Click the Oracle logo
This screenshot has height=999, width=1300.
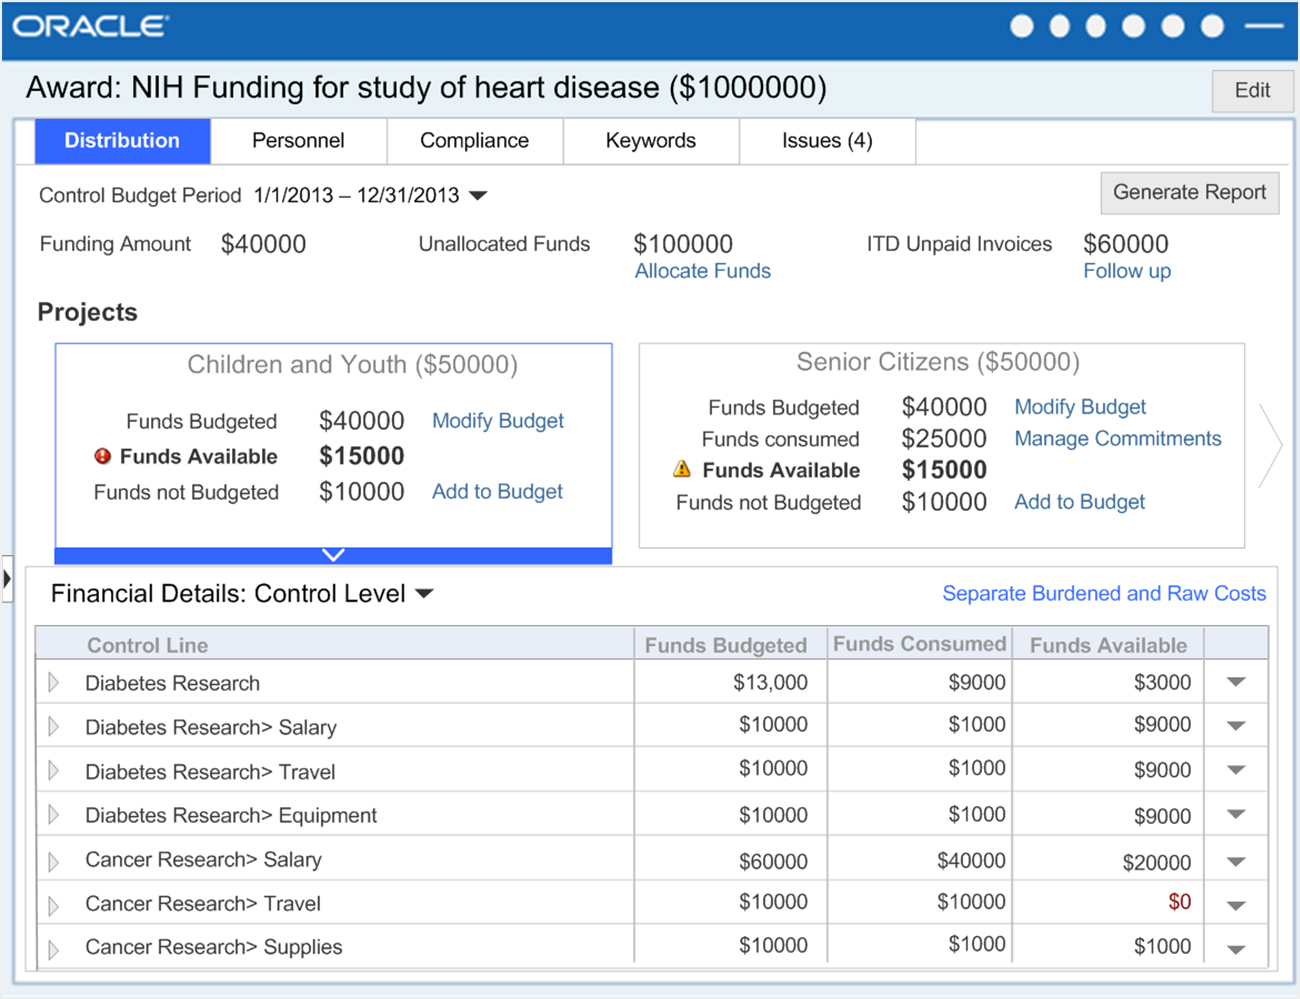(x=91, y=26)
